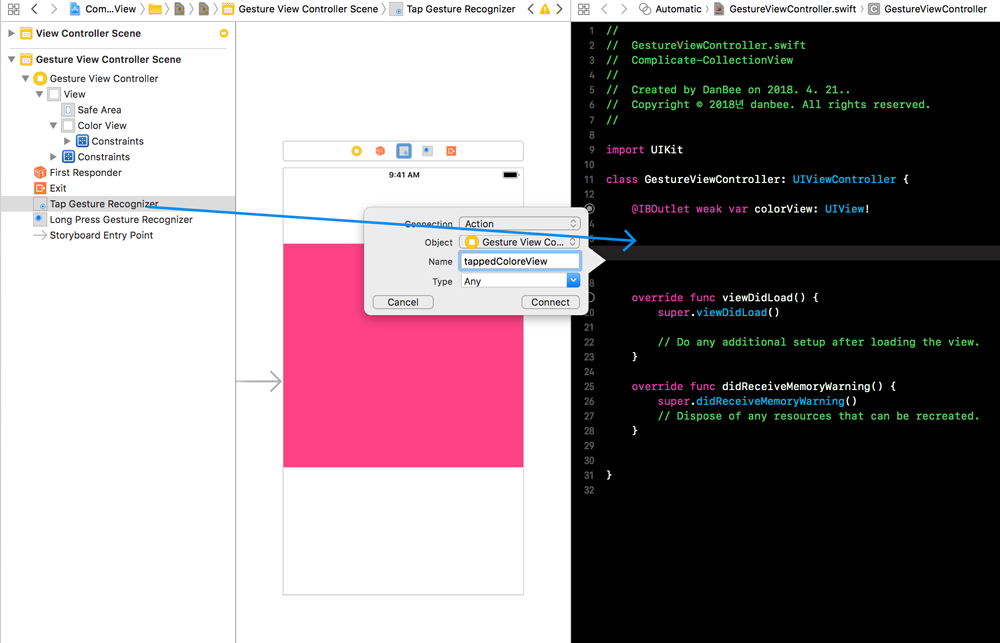Select Tap Gesture Recognizer in outline
The height and width of the screenshot is (643, 1000).
117,204
